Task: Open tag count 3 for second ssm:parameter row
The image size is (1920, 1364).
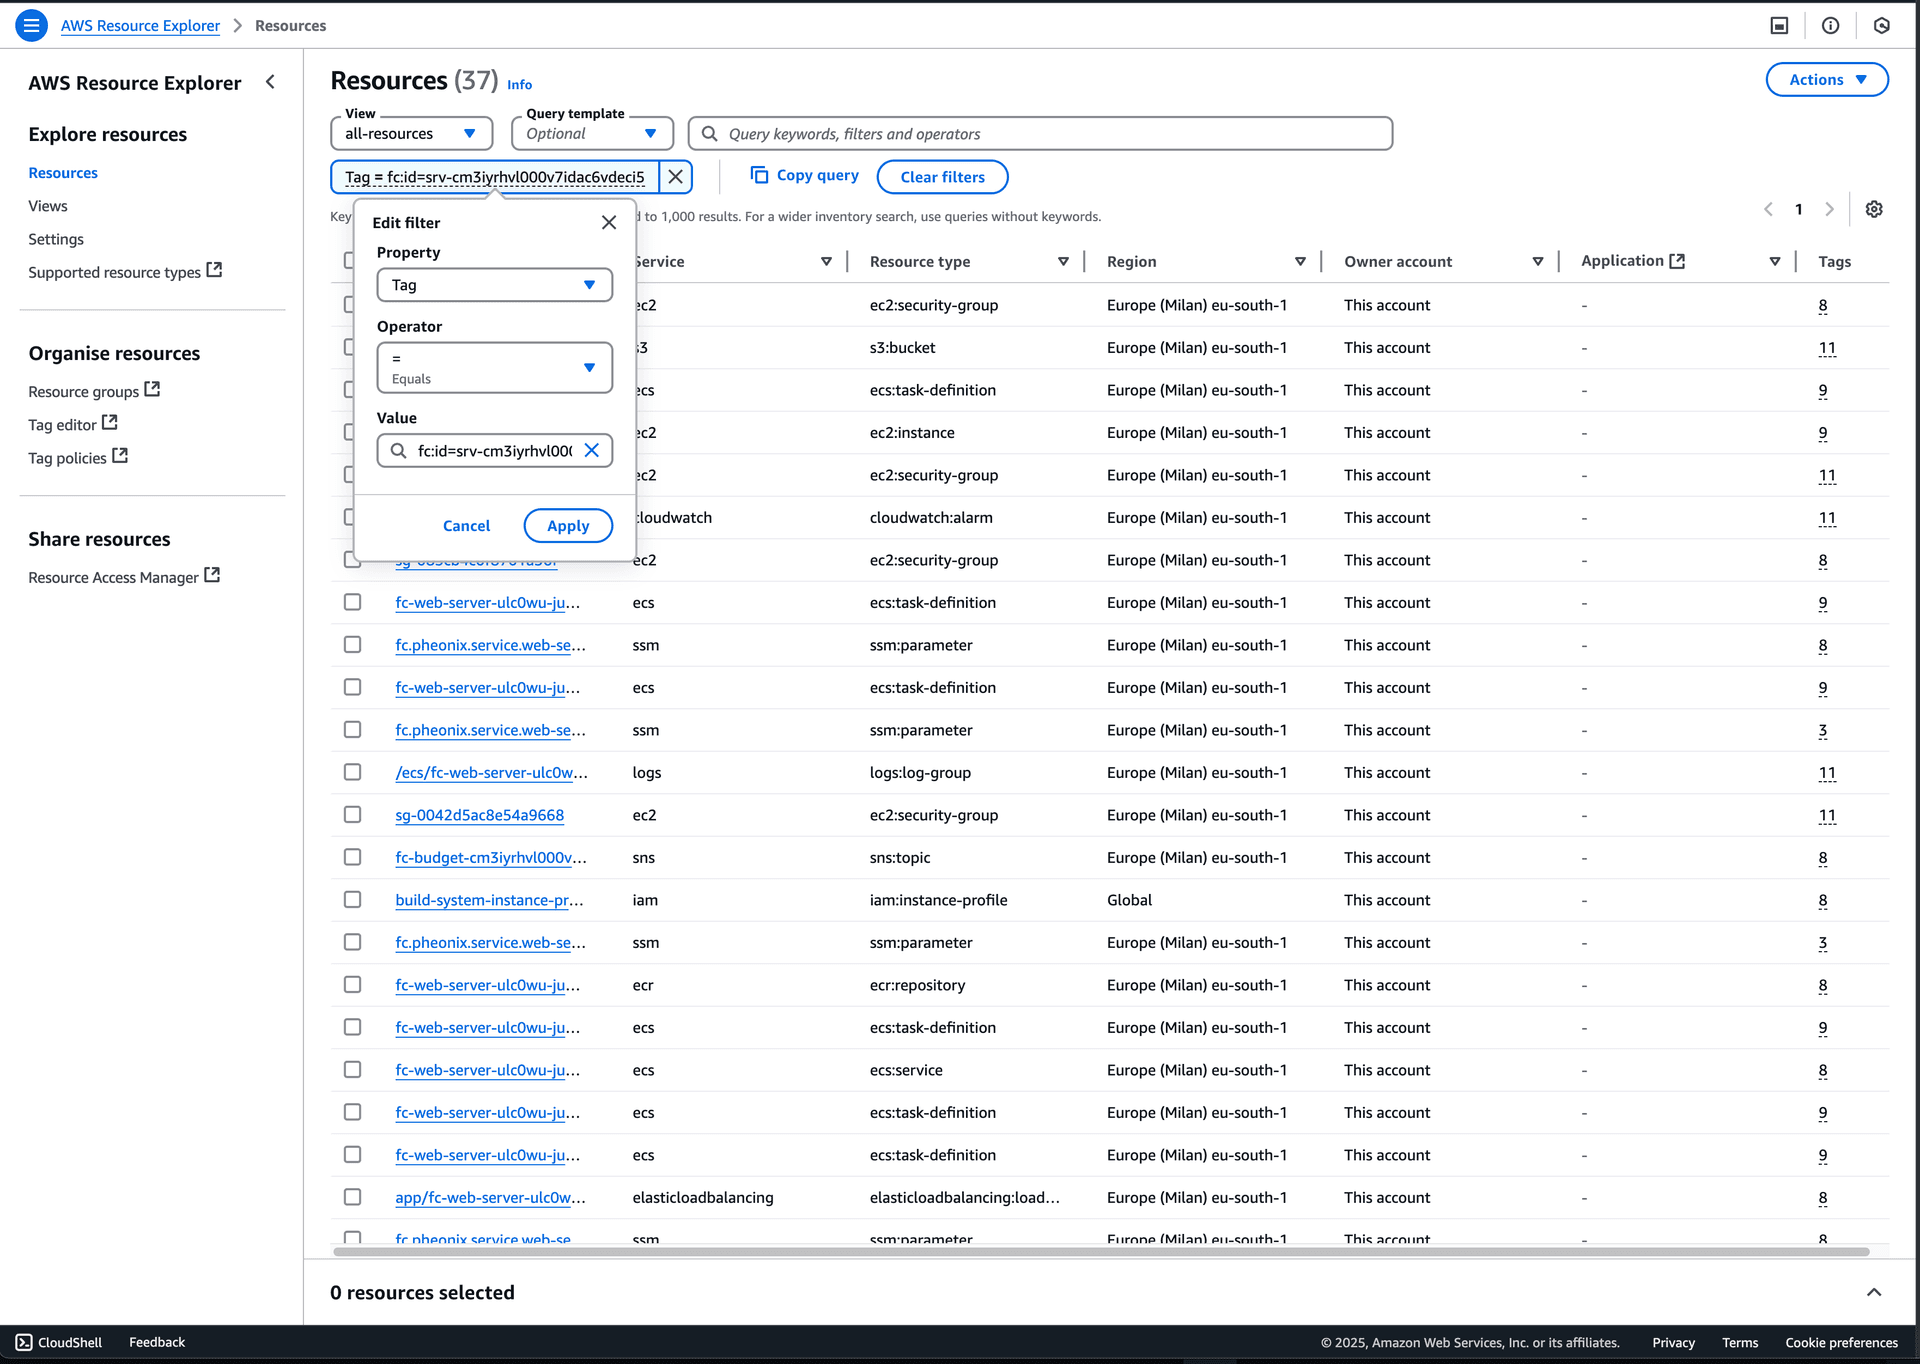Action: (x=1822, y=730)
